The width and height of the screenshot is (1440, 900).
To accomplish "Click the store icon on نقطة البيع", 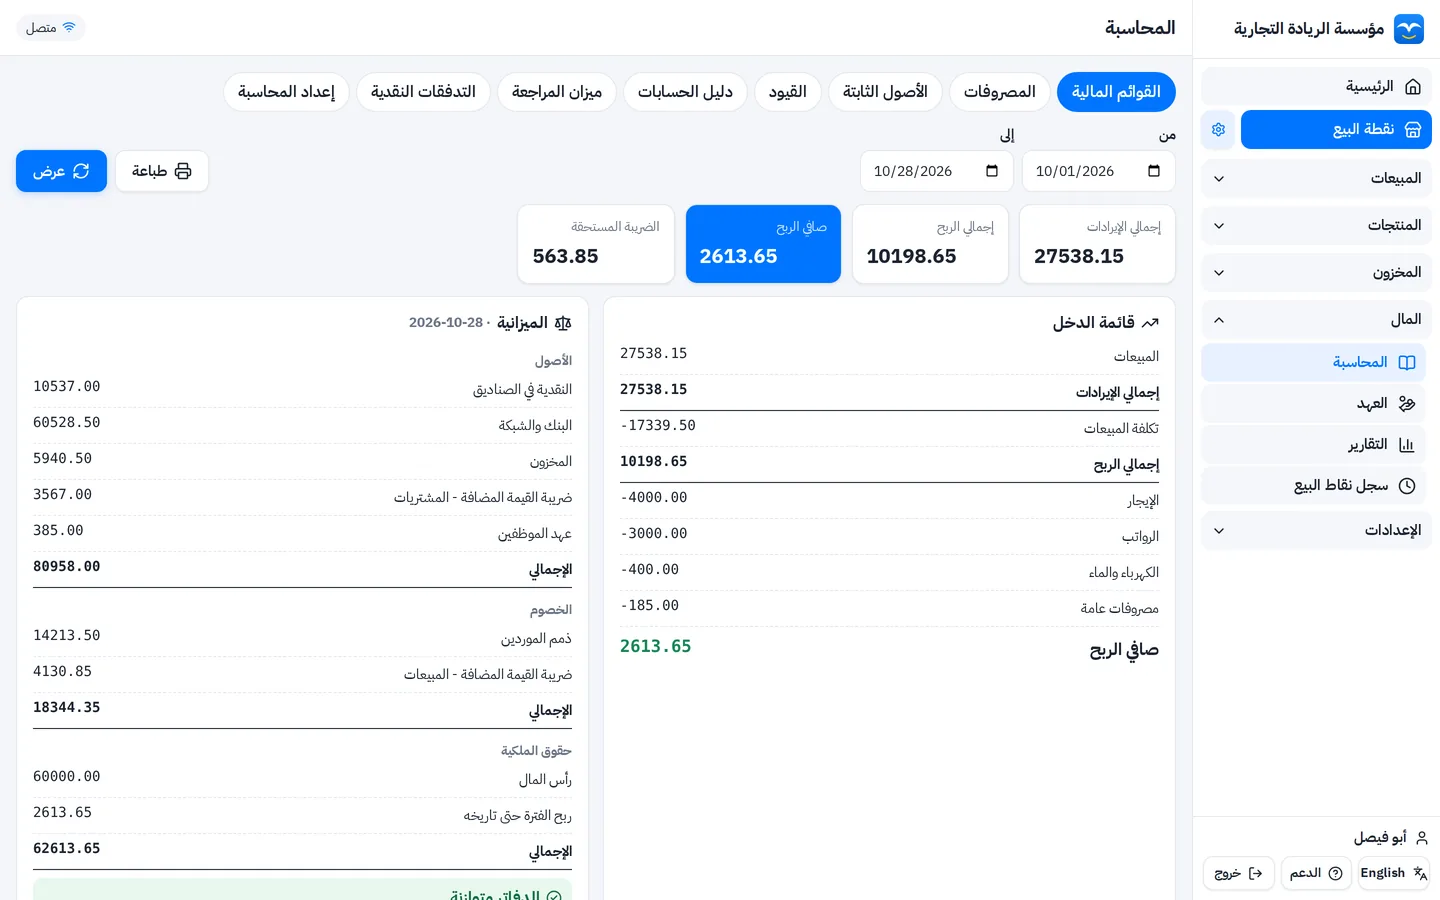I will click(1413, 130).
